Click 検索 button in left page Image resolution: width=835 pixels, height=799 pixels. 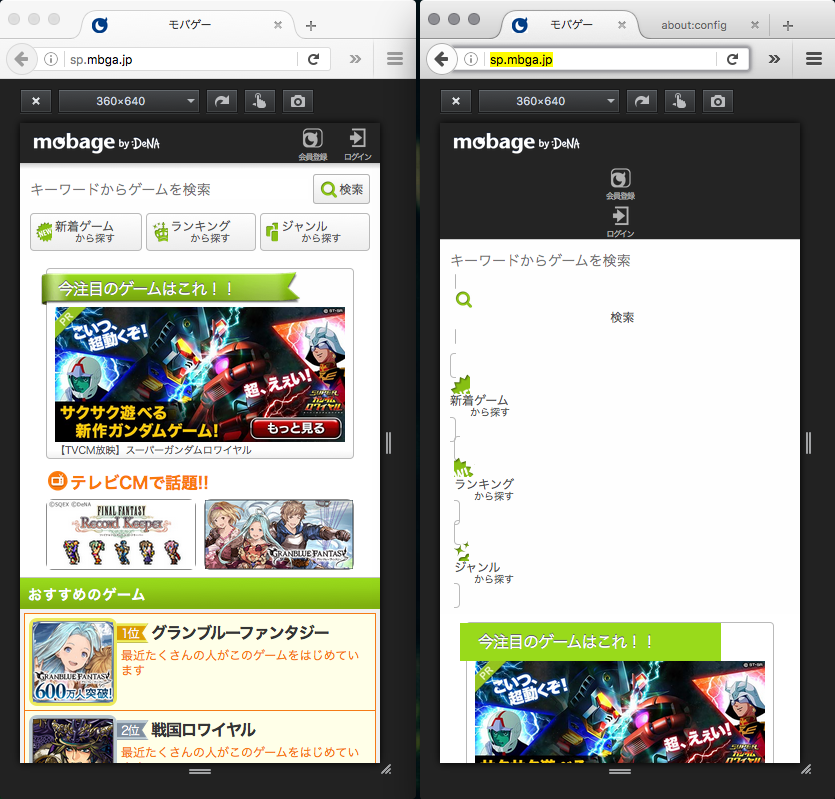[341, 189]
